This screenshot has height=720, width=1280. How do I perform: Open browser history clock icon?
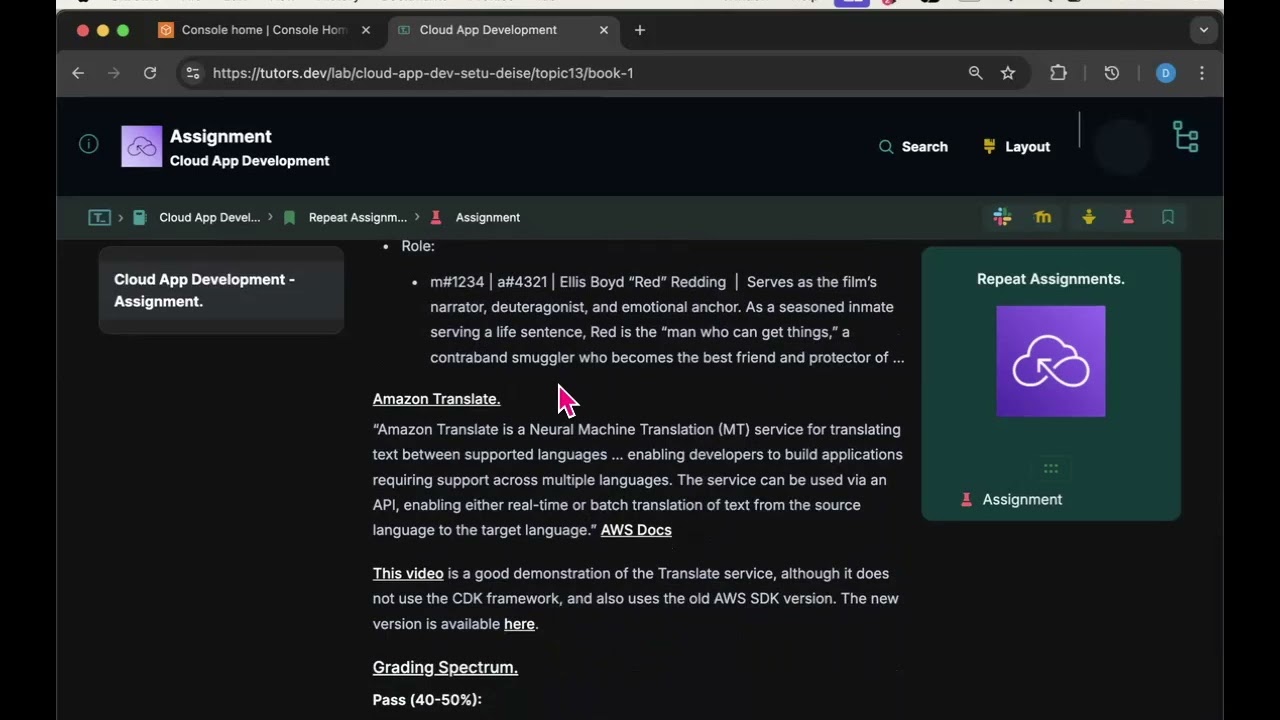coord(1111,73)
